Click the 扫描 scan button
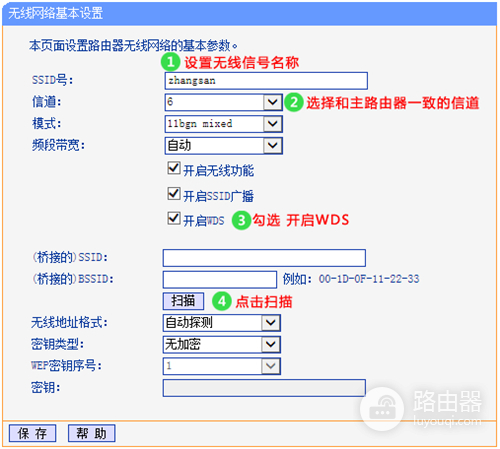Screen dimensions: 500x449 (x=183, y=301)
